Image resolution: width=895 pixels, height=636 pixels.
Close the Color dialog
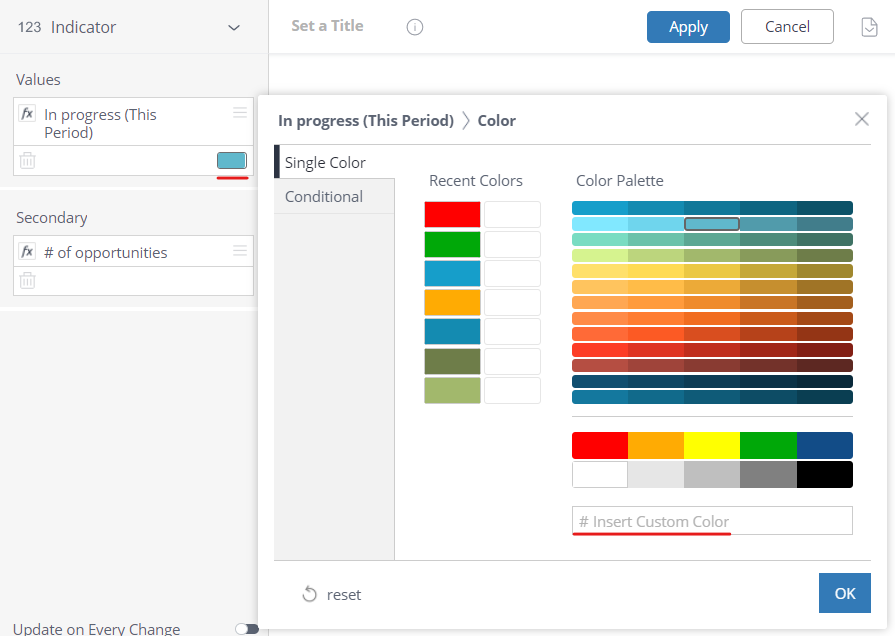click(861, 120)
